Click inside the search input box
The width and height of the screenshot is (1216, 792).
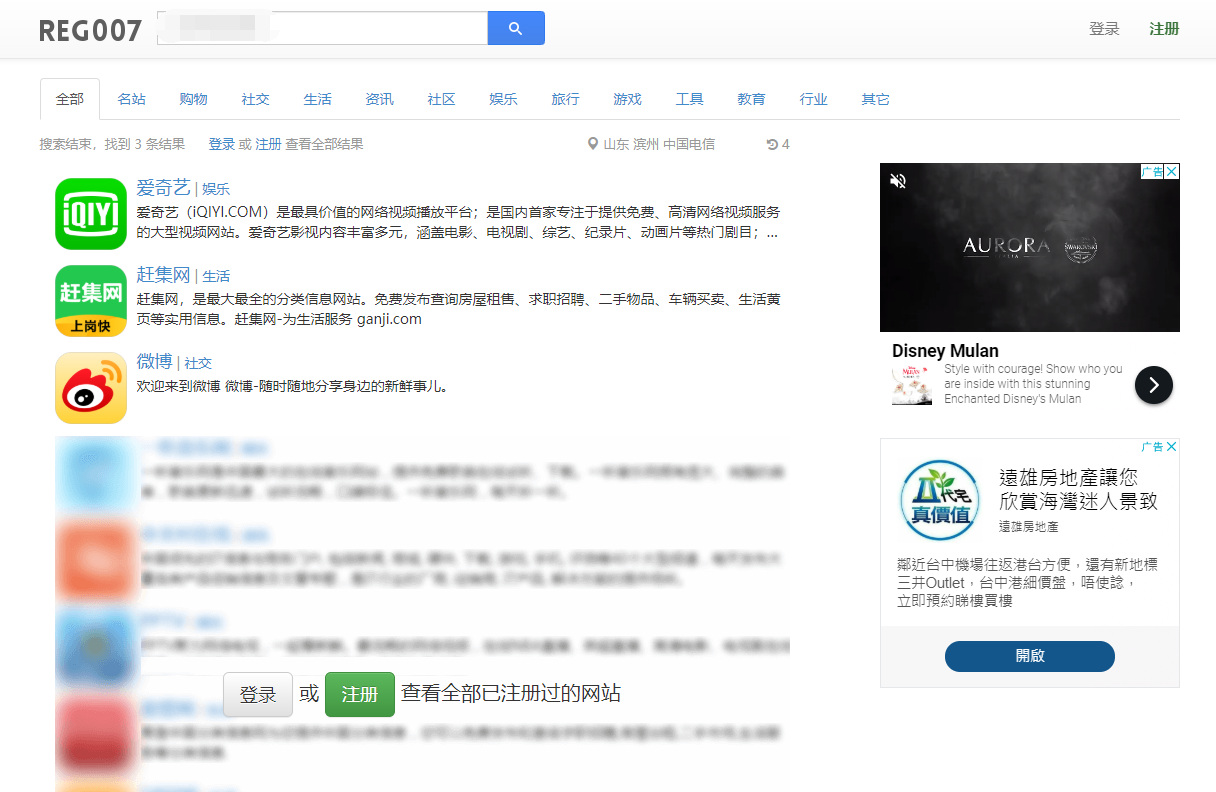[x=320, y=28]
